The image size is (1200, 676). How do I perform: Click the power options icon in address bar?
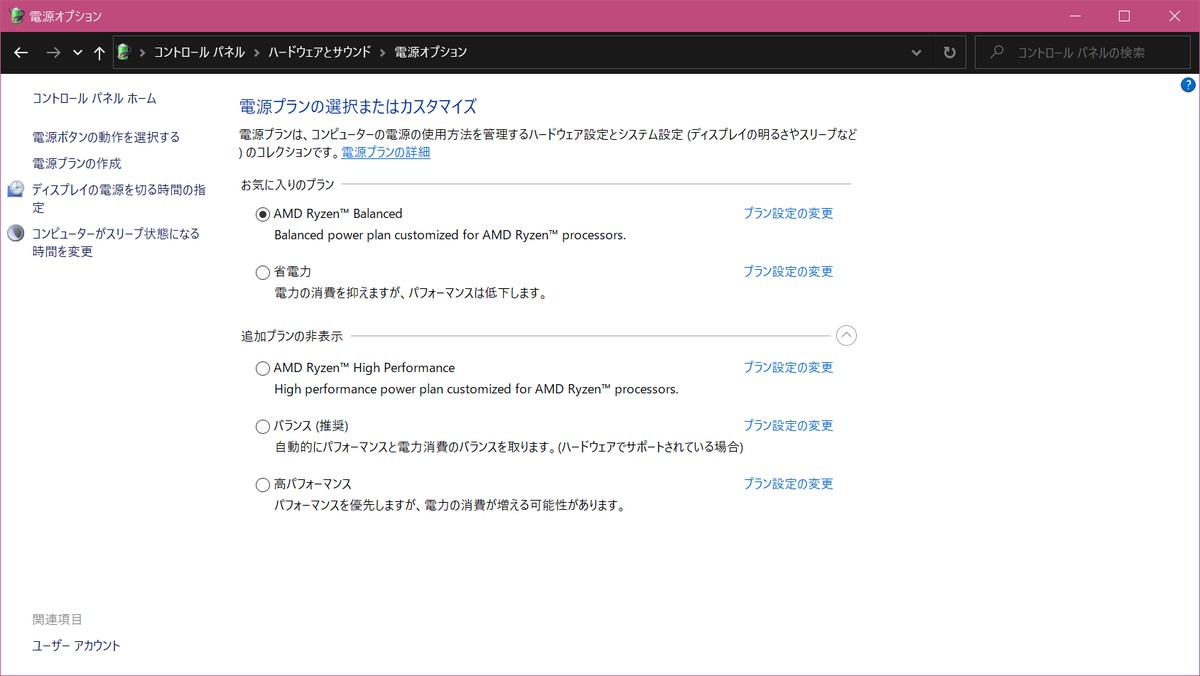click(124, 52)
